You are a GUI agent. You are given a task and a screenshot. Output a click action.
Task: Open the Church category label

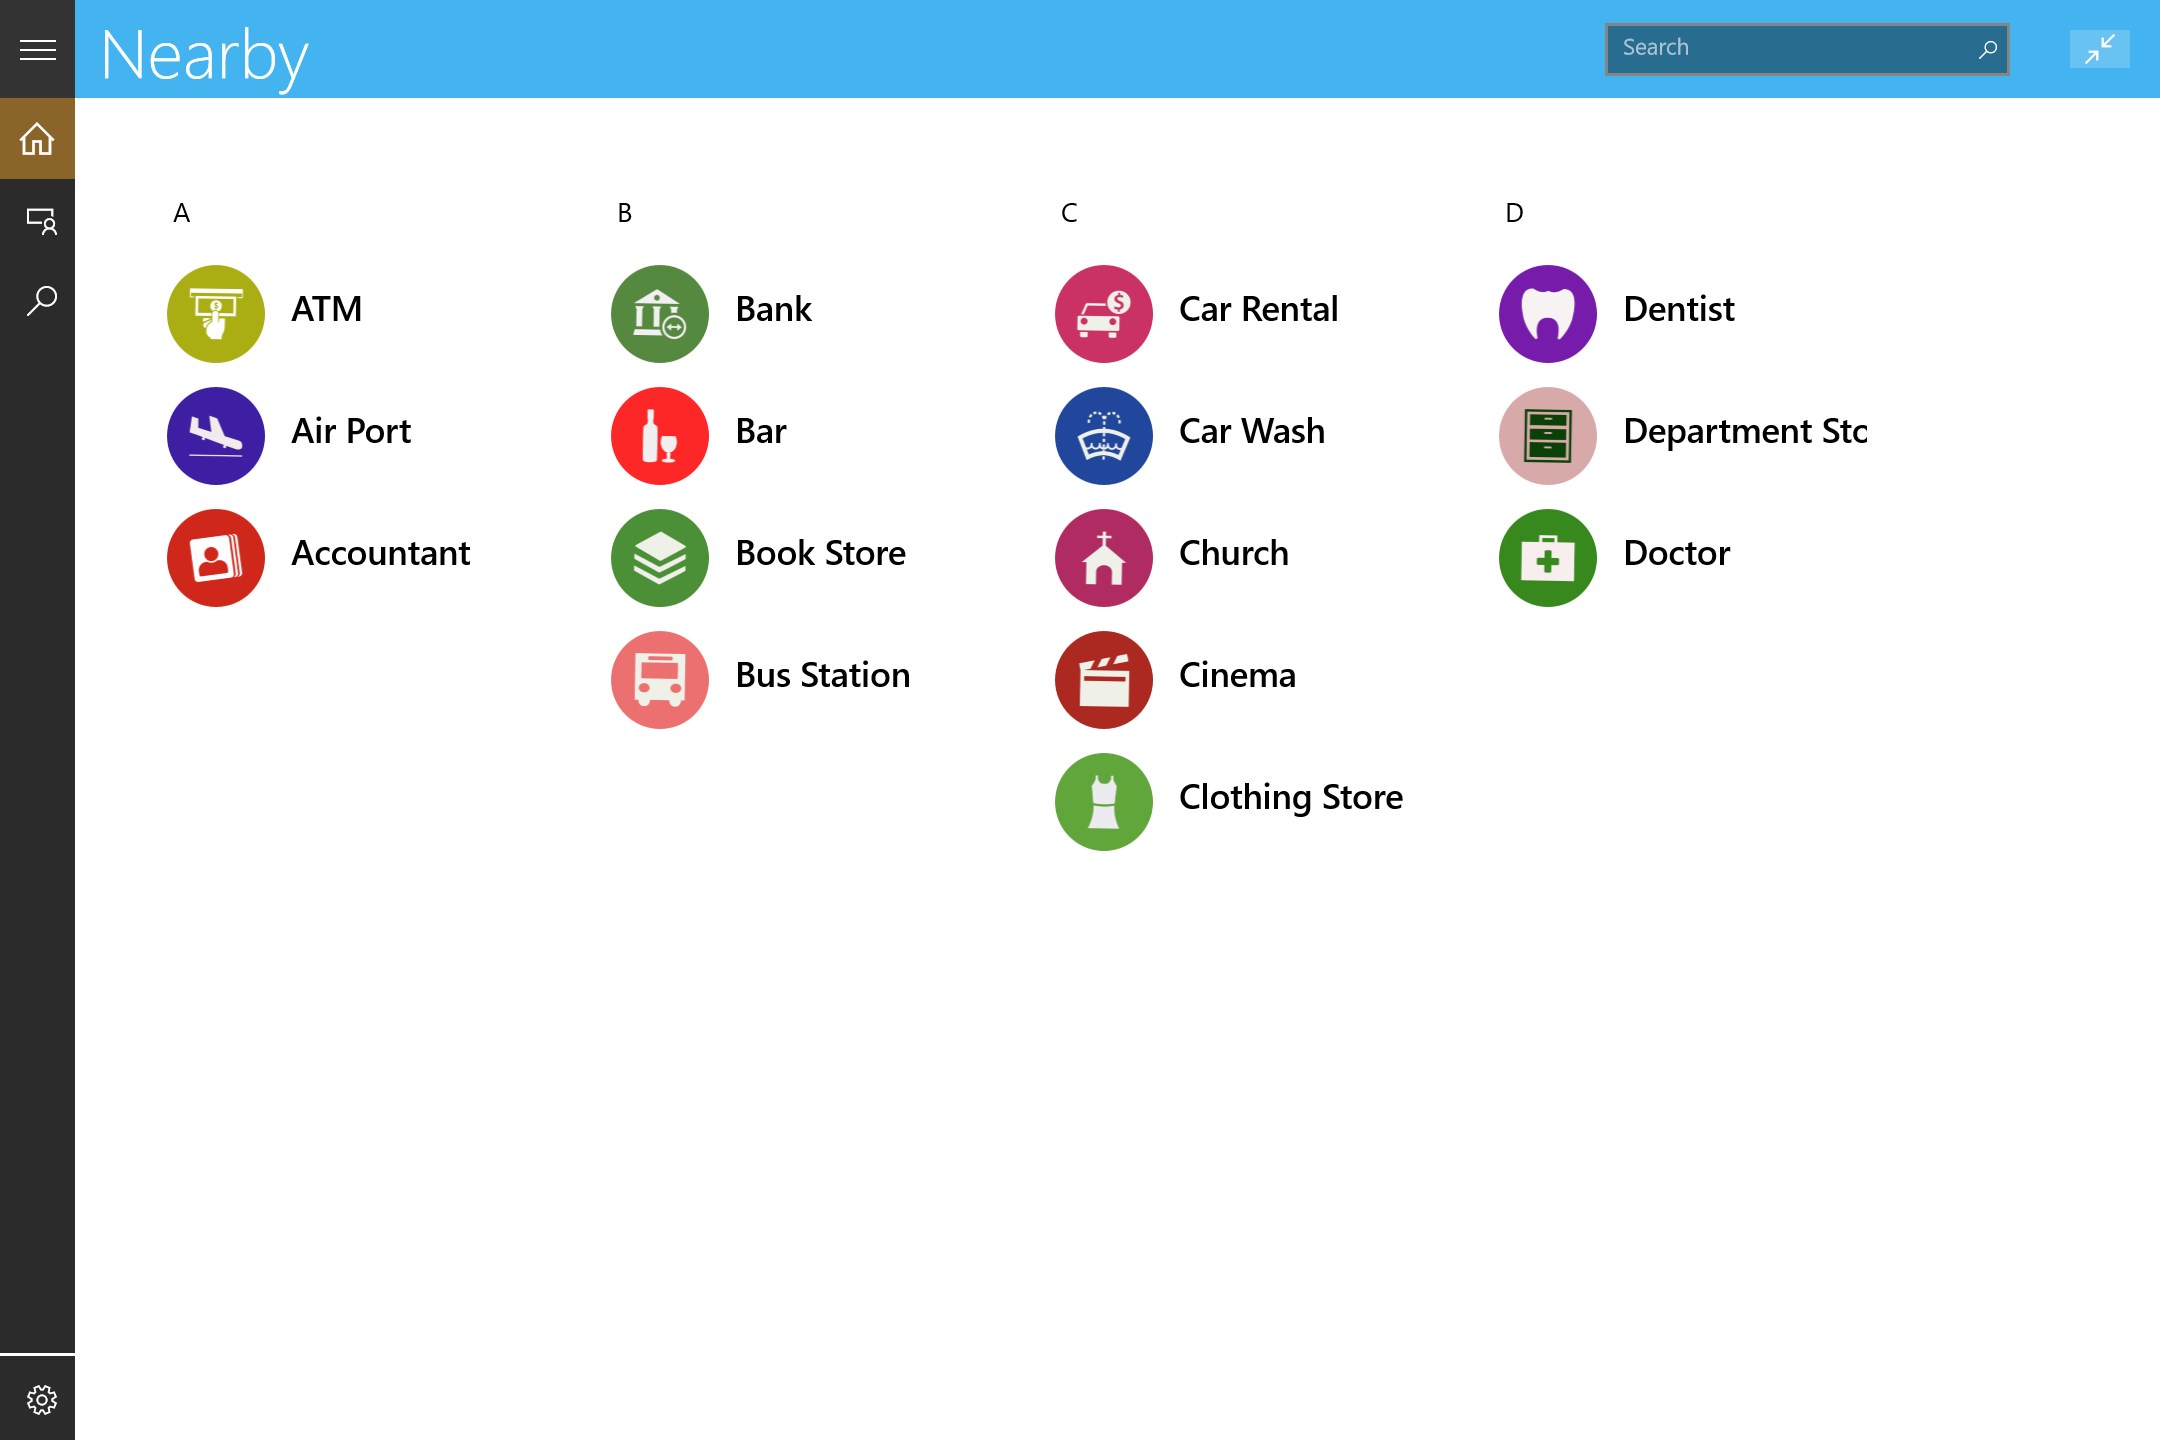click(1233, 553)
